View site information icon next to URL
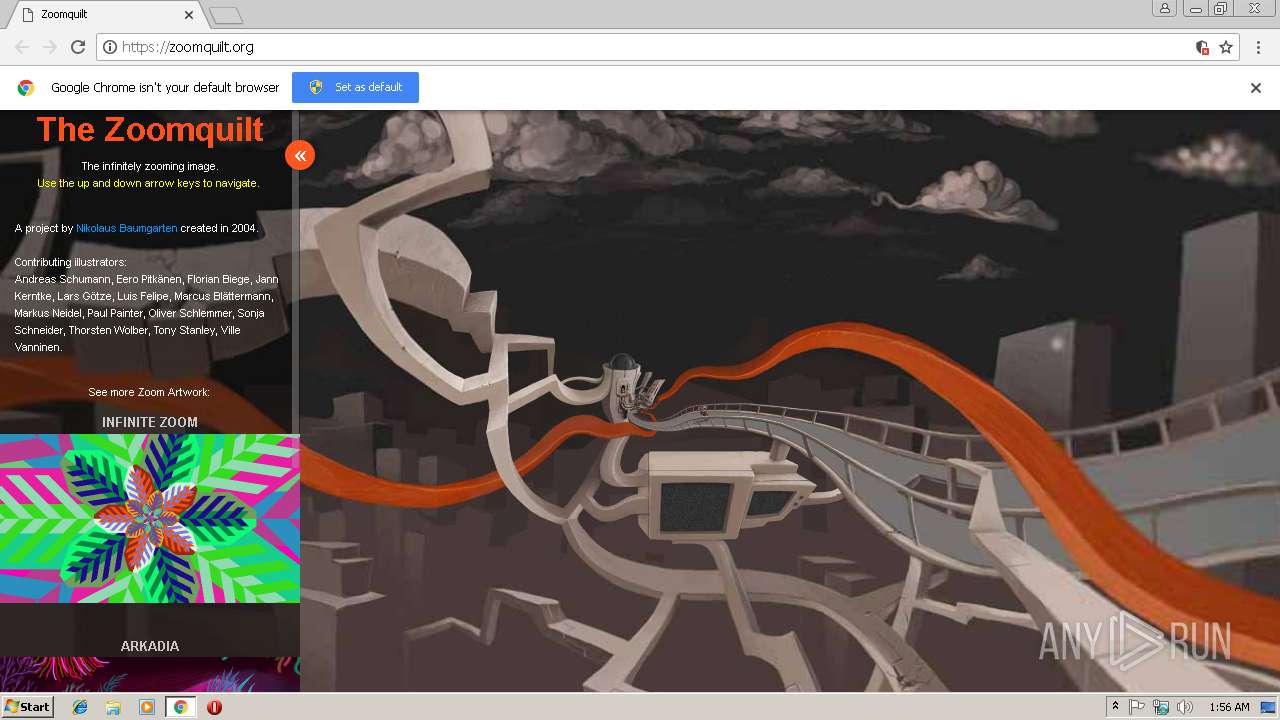 110,47
